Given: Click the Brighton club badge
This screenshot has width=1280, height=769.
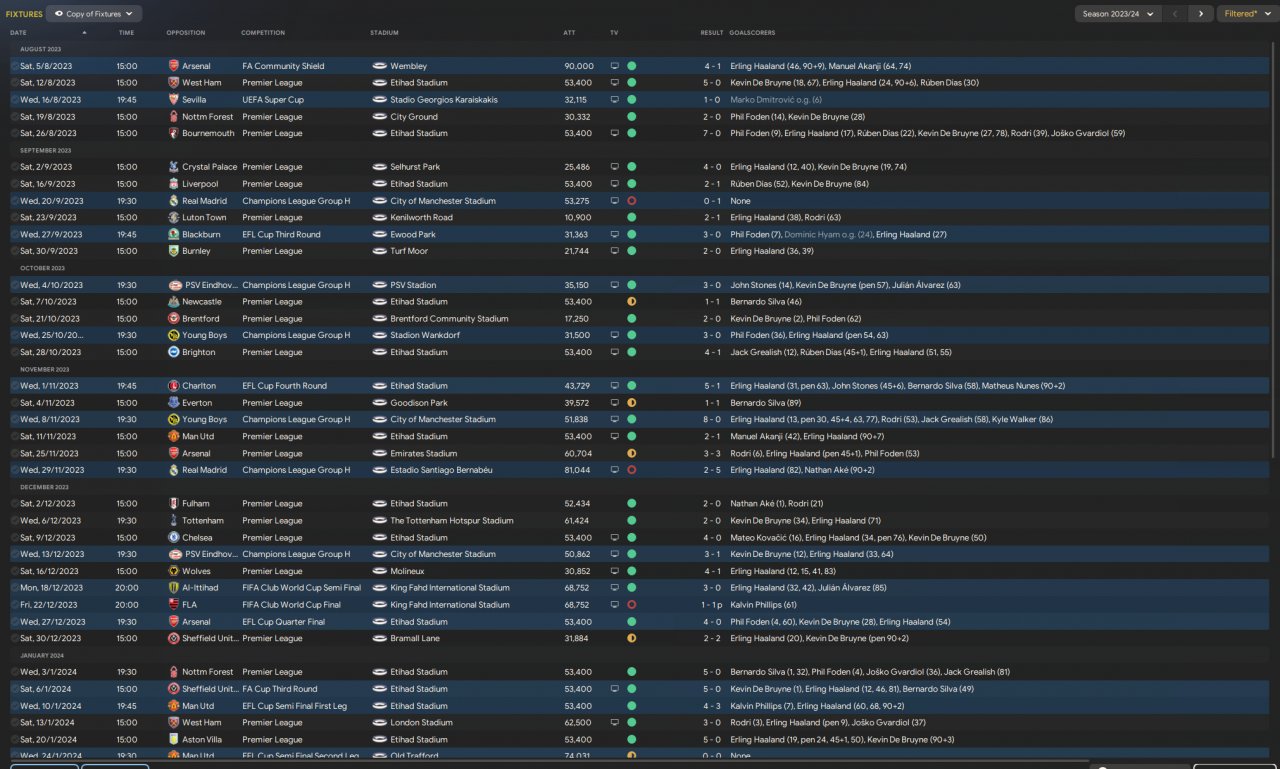Looking at the screenshot, I should click(x=174, y=352).
